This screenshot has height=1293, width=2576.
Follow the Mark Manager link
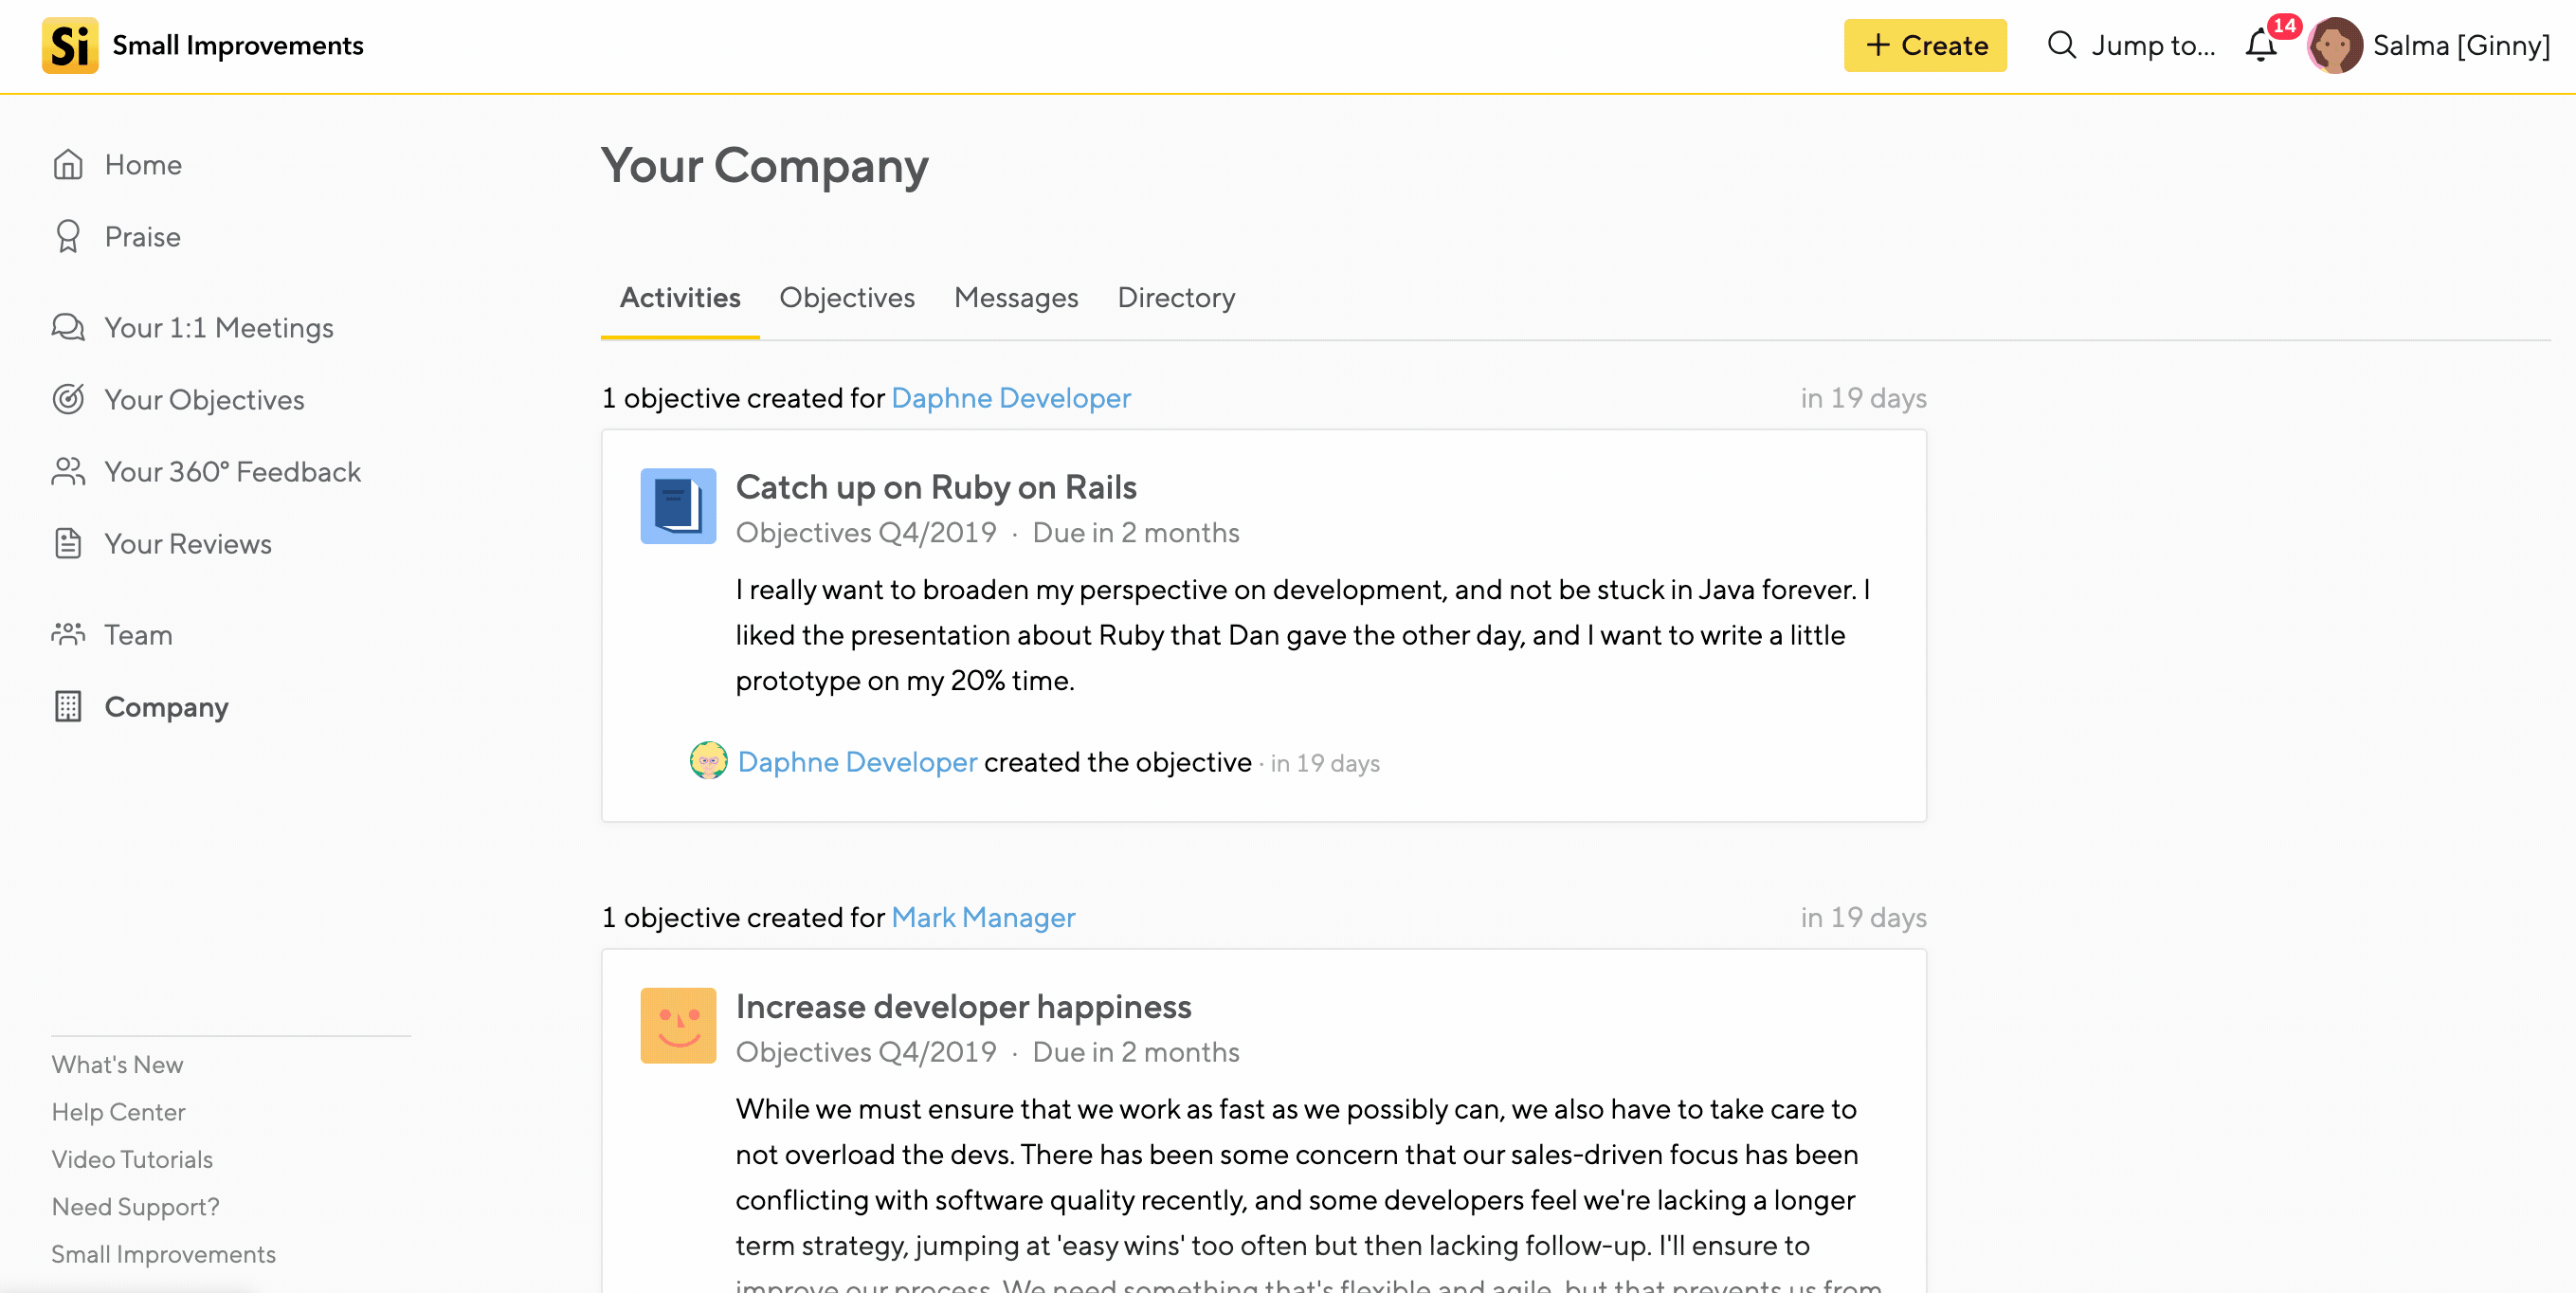[982, 917]
